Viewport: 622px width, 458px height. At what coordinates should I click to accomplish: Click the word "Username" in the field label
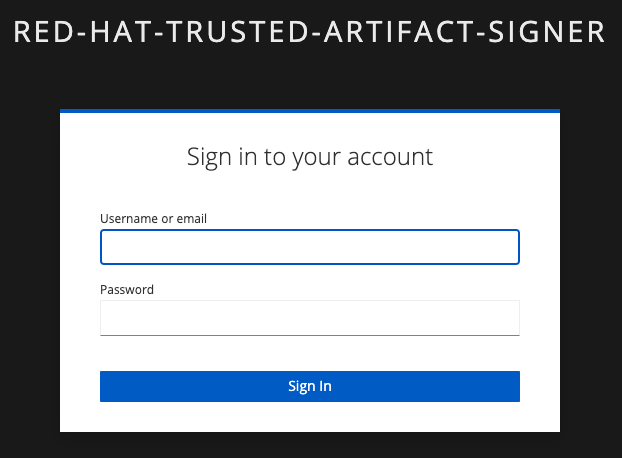coord(129,218)
